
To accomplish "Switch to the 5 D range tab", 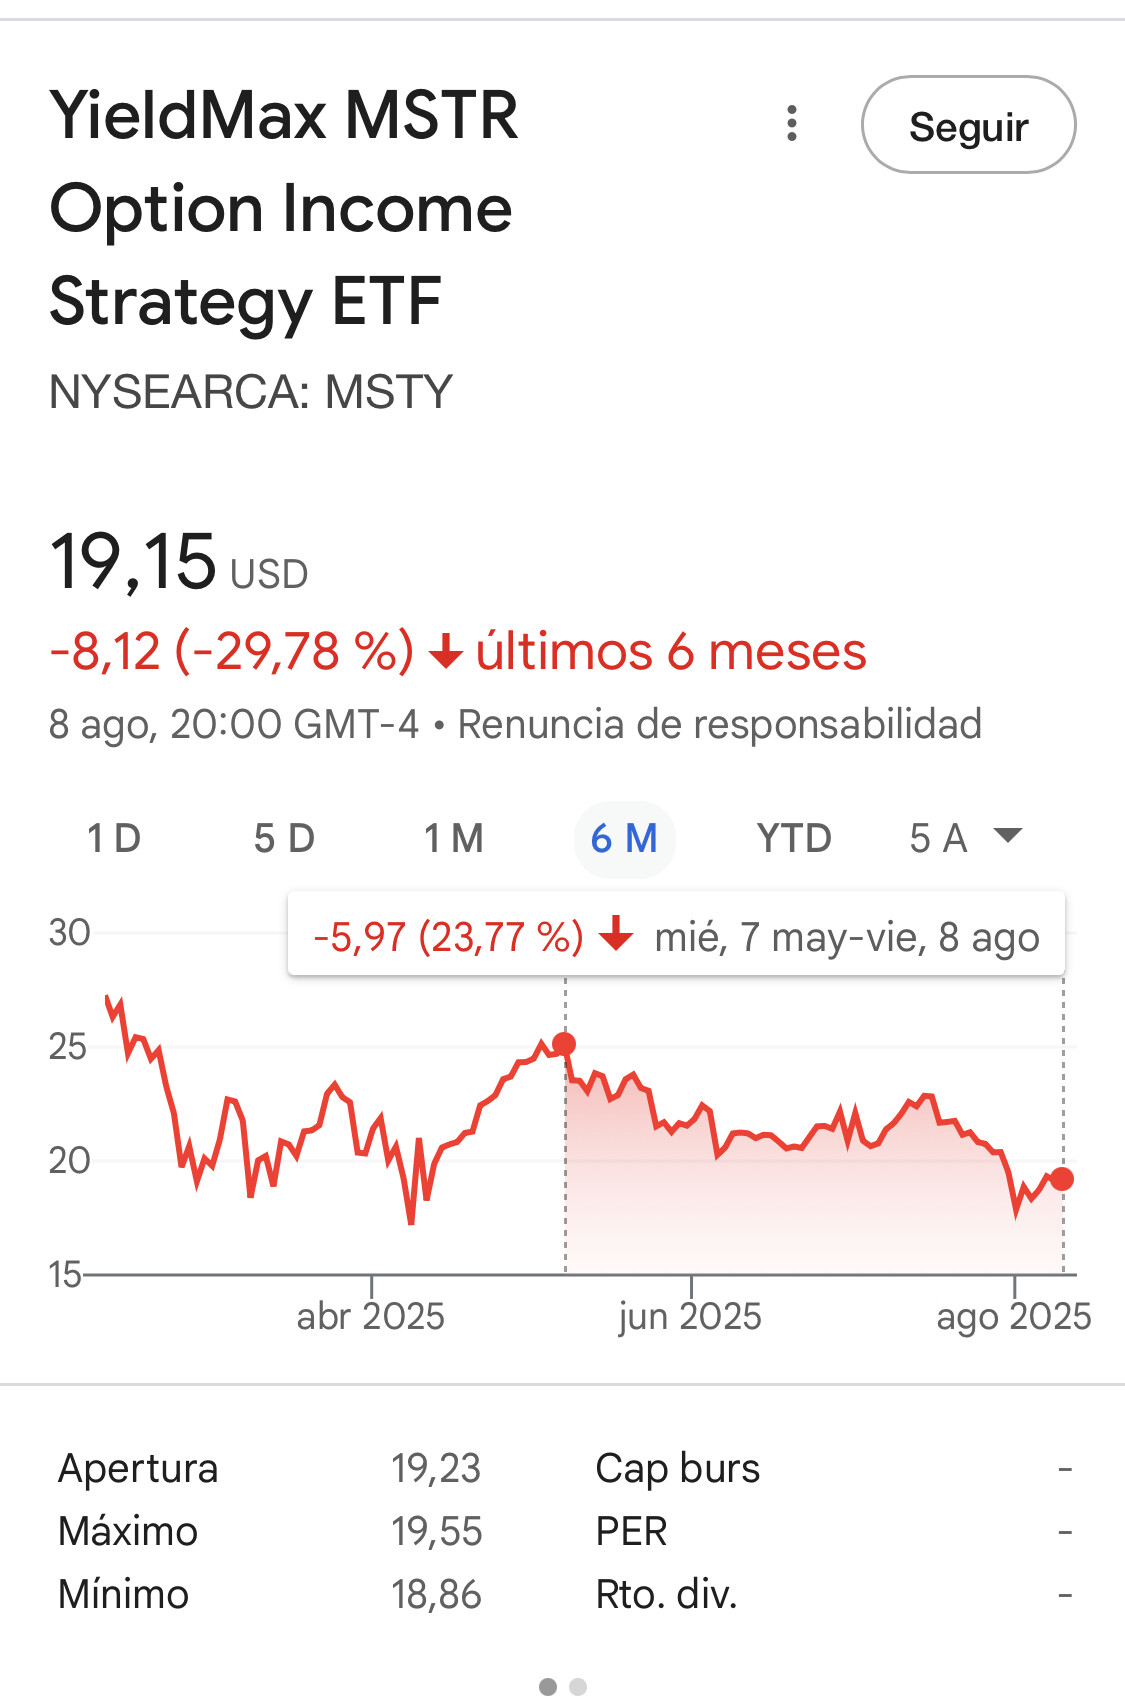I will 284,838.
